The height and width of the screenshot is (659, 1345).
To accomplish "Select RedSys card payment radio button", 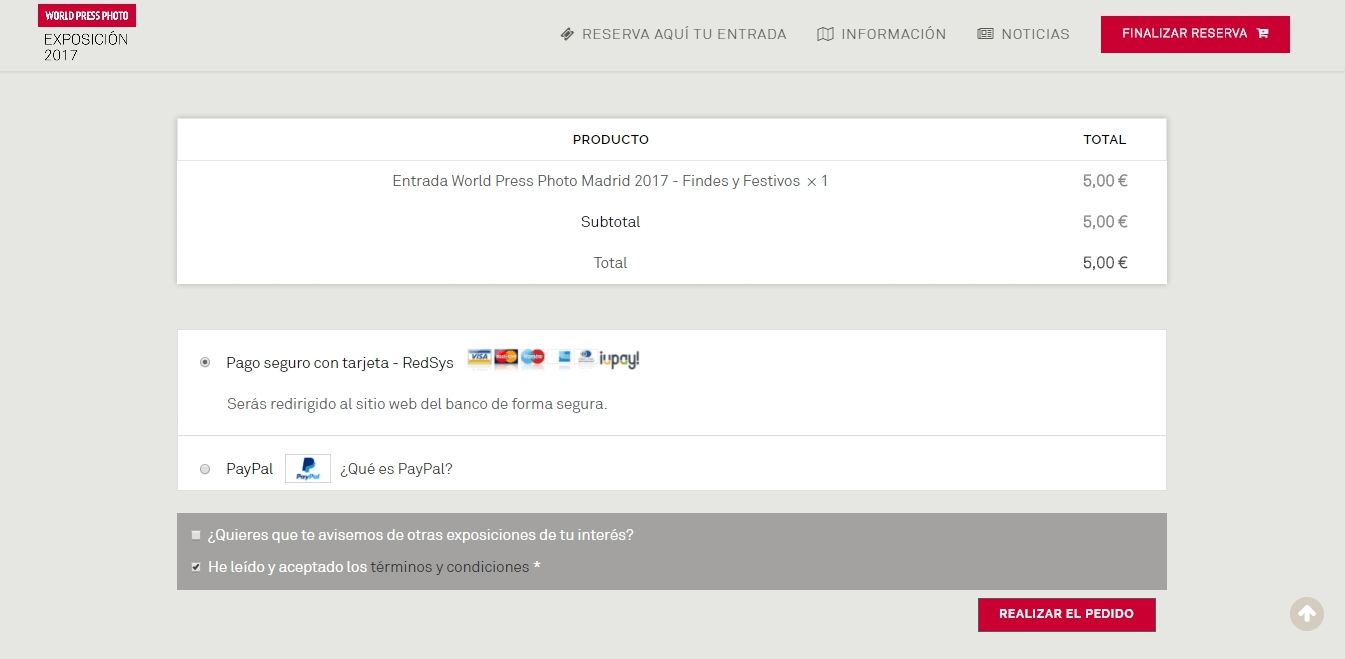I will point(205,362).
